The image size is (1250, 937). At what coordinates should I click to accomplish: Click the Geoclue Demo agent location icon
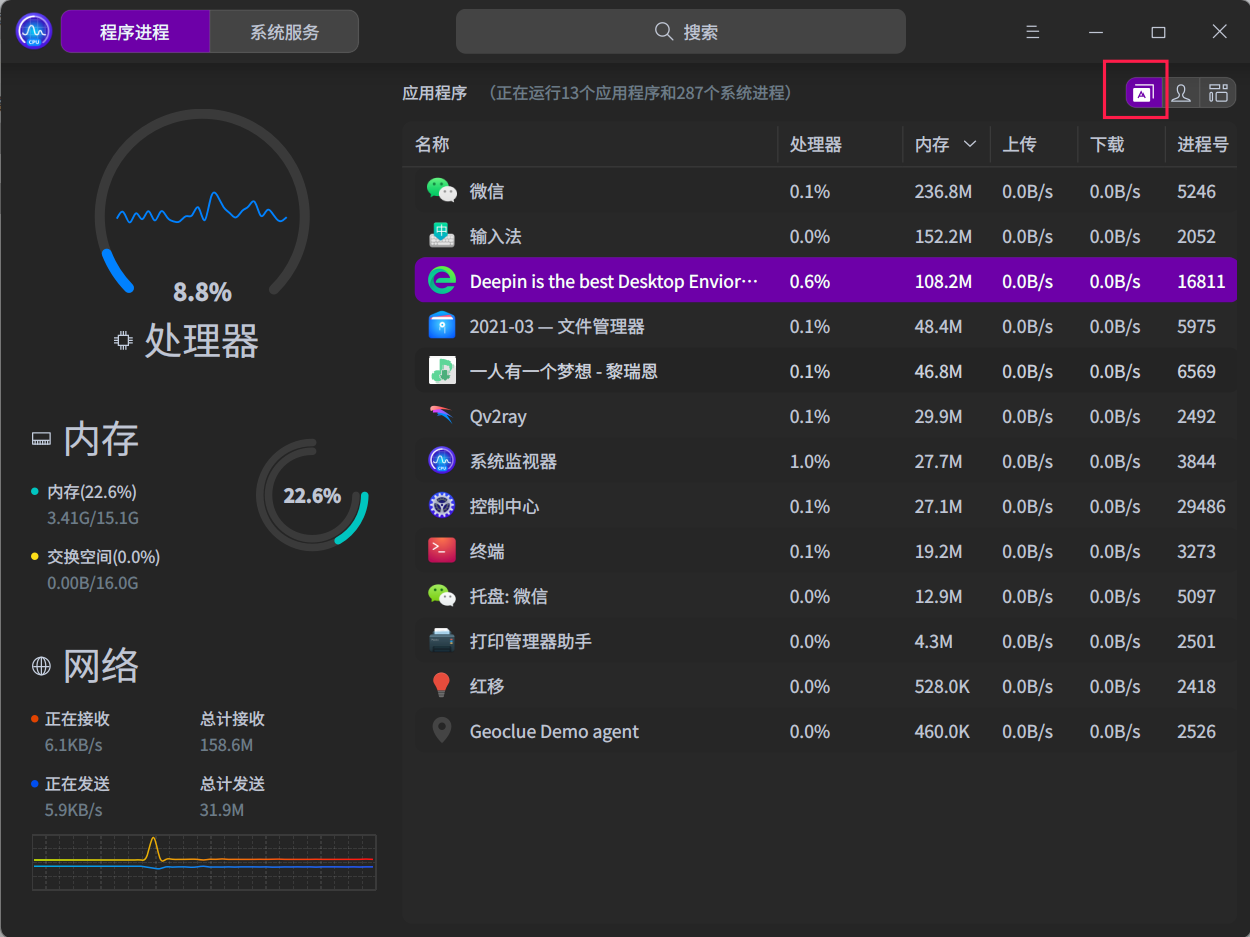pyautogui.click(x=441, y=731)
